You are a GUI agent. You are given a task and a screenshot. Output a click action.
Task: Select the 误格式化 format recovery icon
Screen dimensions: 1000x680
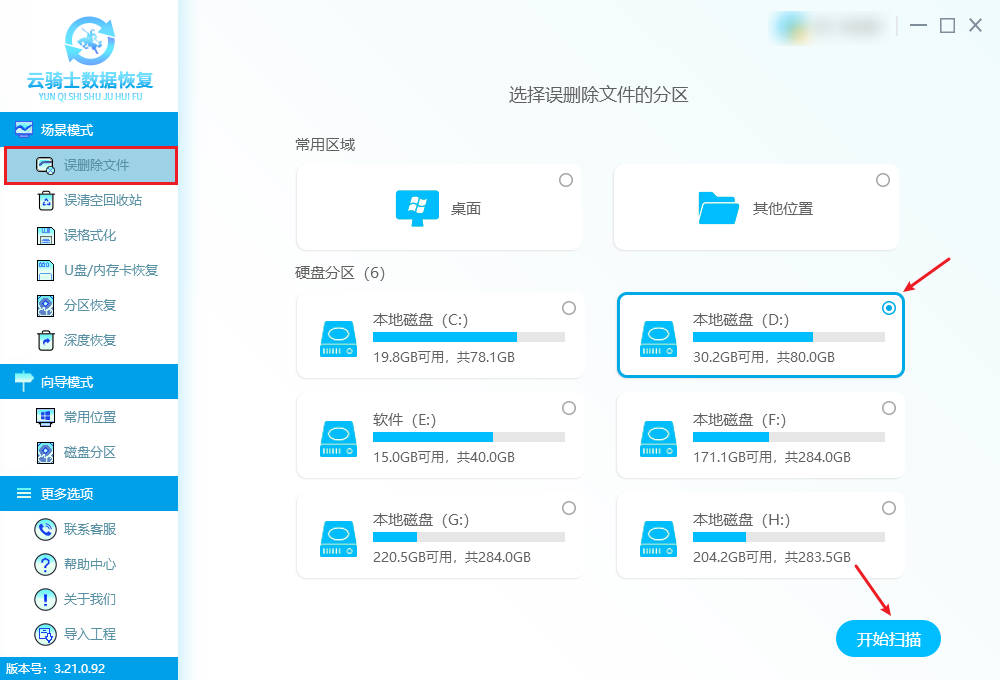tap(45, 235)
